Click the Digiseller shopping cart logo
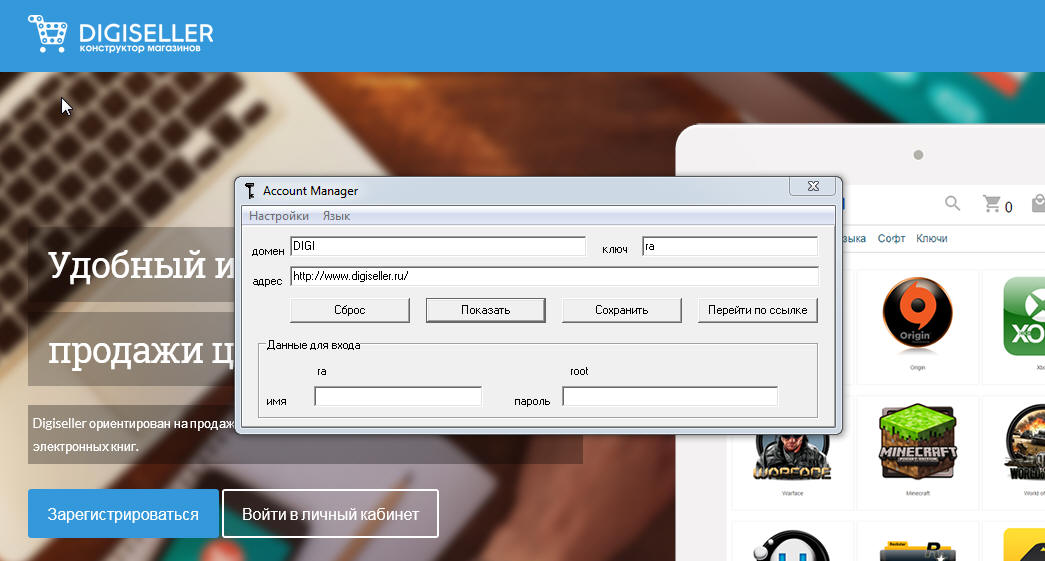The image size is (1045, 561). [47, 34]
